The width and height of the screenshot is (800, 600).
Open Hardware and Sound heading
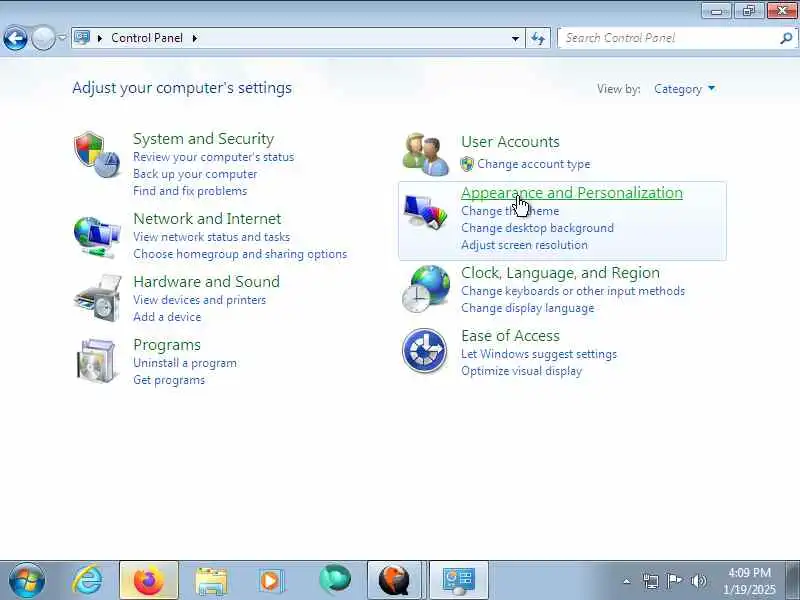coord(206,282)
